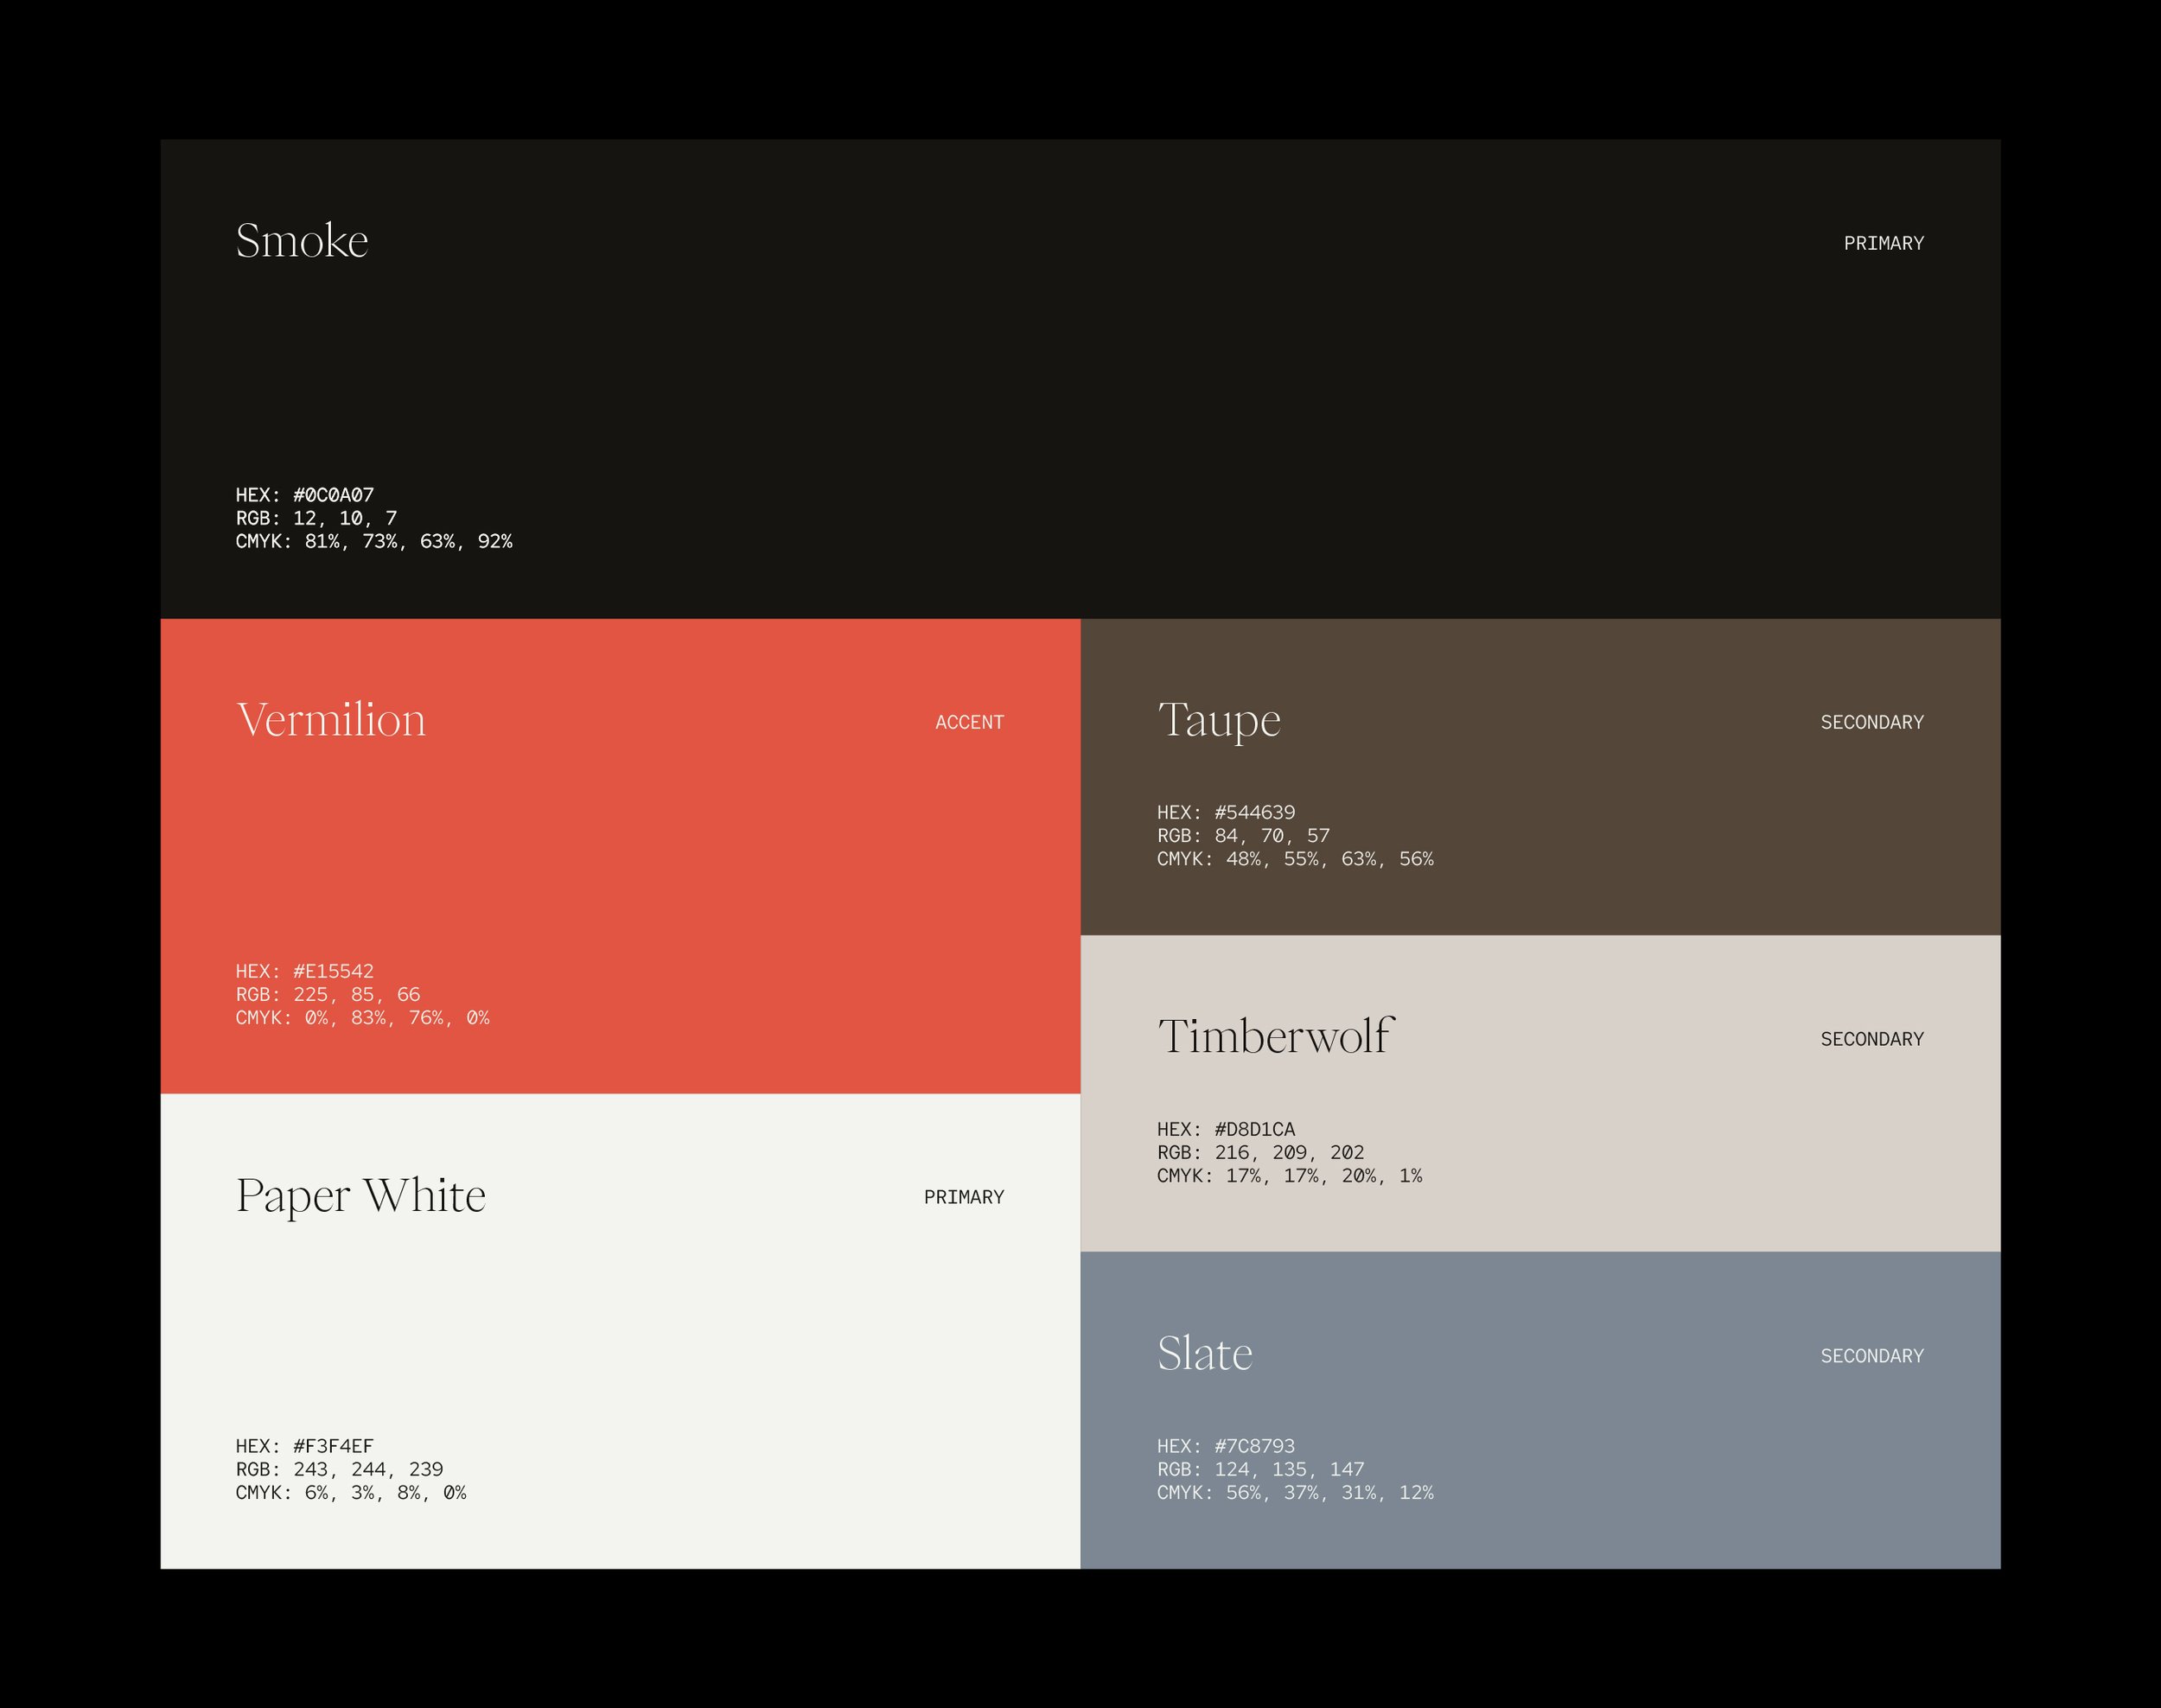Image resolution: width=2161 pixels, height=1708 pixels.
Task: Click the PRIMARY label on Paper White
Action: click(963, 1197)
